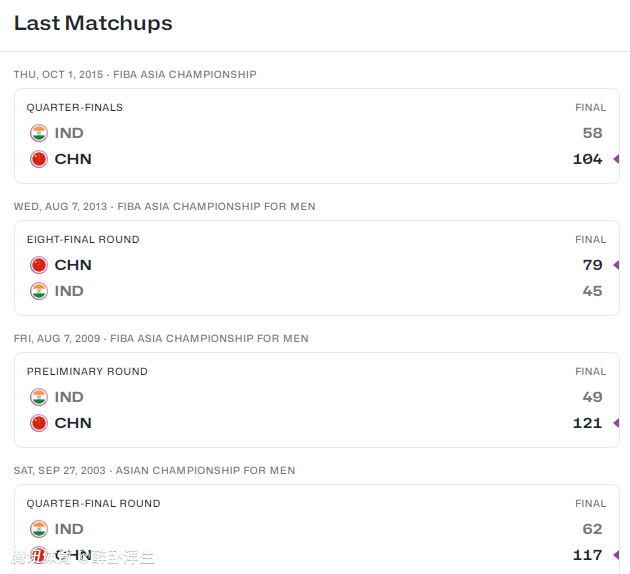Click winner arrow beside score 104
The width and height of the screenshot is (630, 574).
(x=616, y=159)
